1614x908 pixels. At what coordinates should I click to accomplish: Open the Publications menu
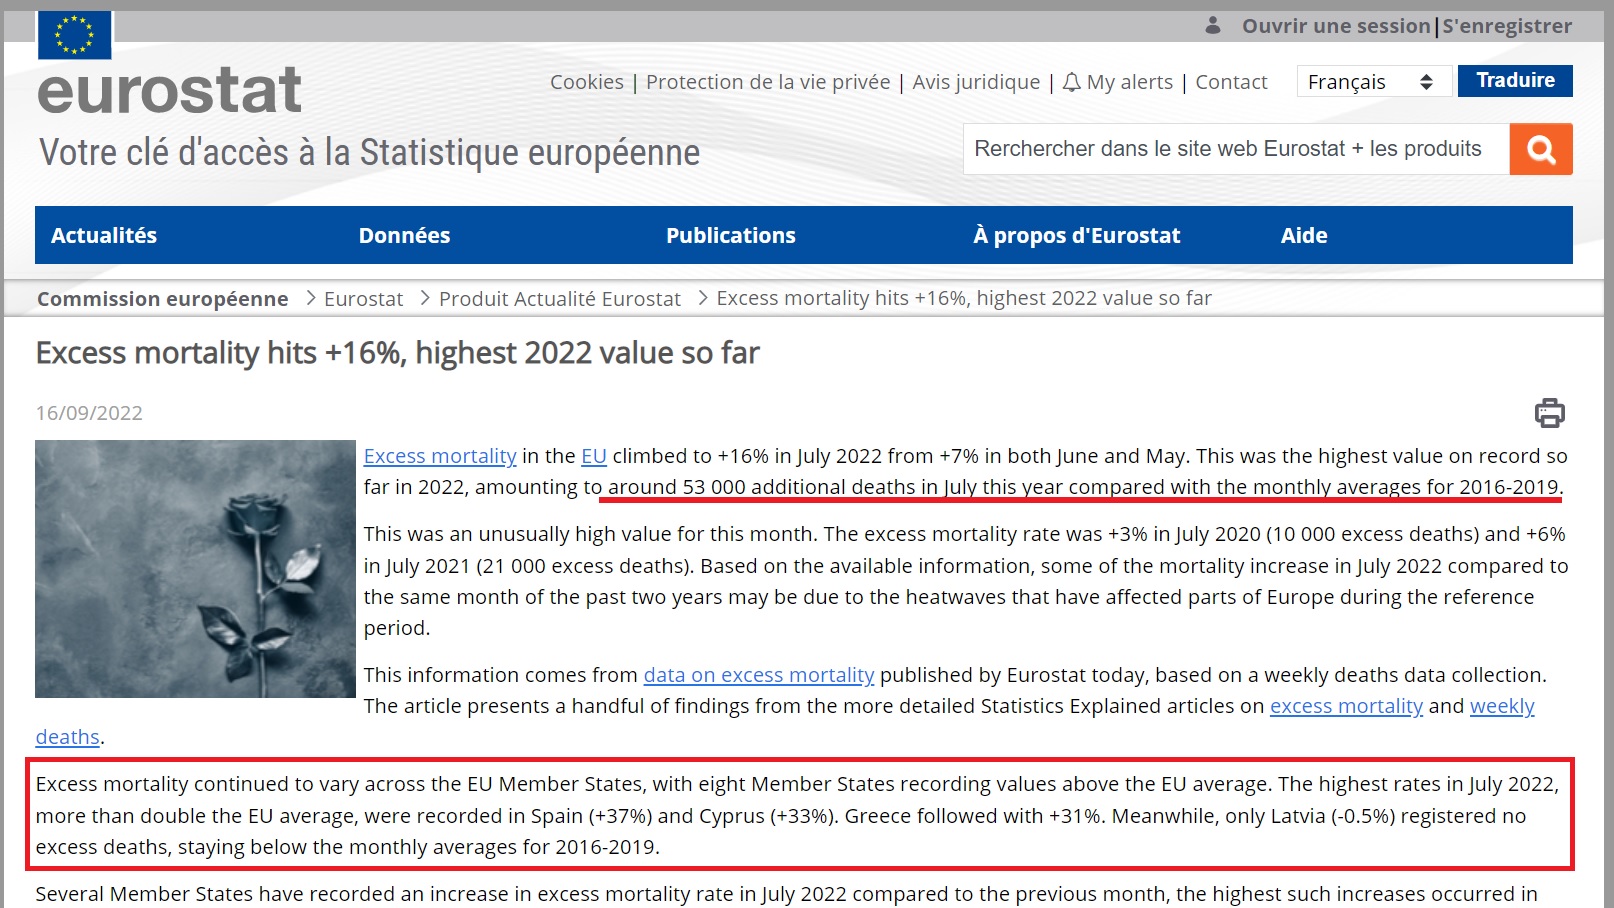(x=731, y=235)
